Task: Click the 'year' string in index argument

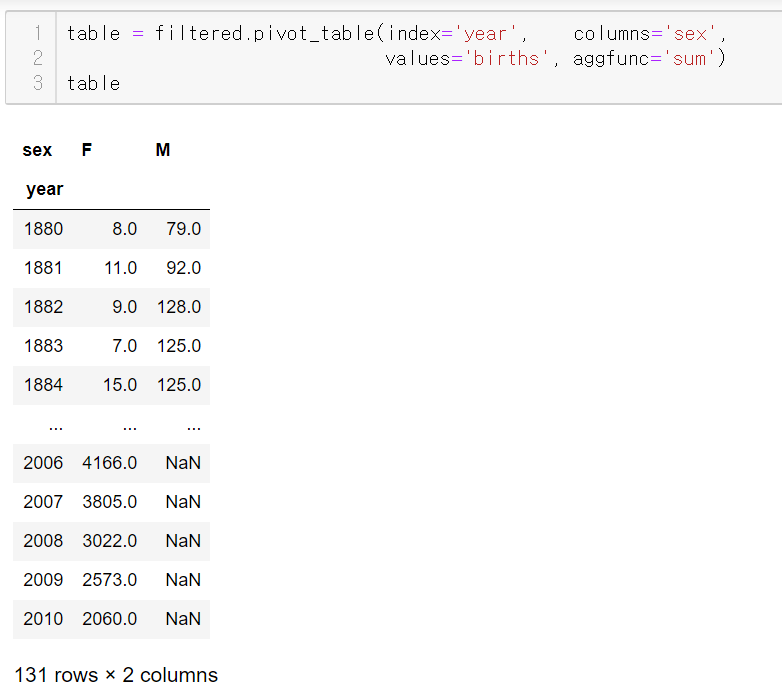Action: [487, 34]
